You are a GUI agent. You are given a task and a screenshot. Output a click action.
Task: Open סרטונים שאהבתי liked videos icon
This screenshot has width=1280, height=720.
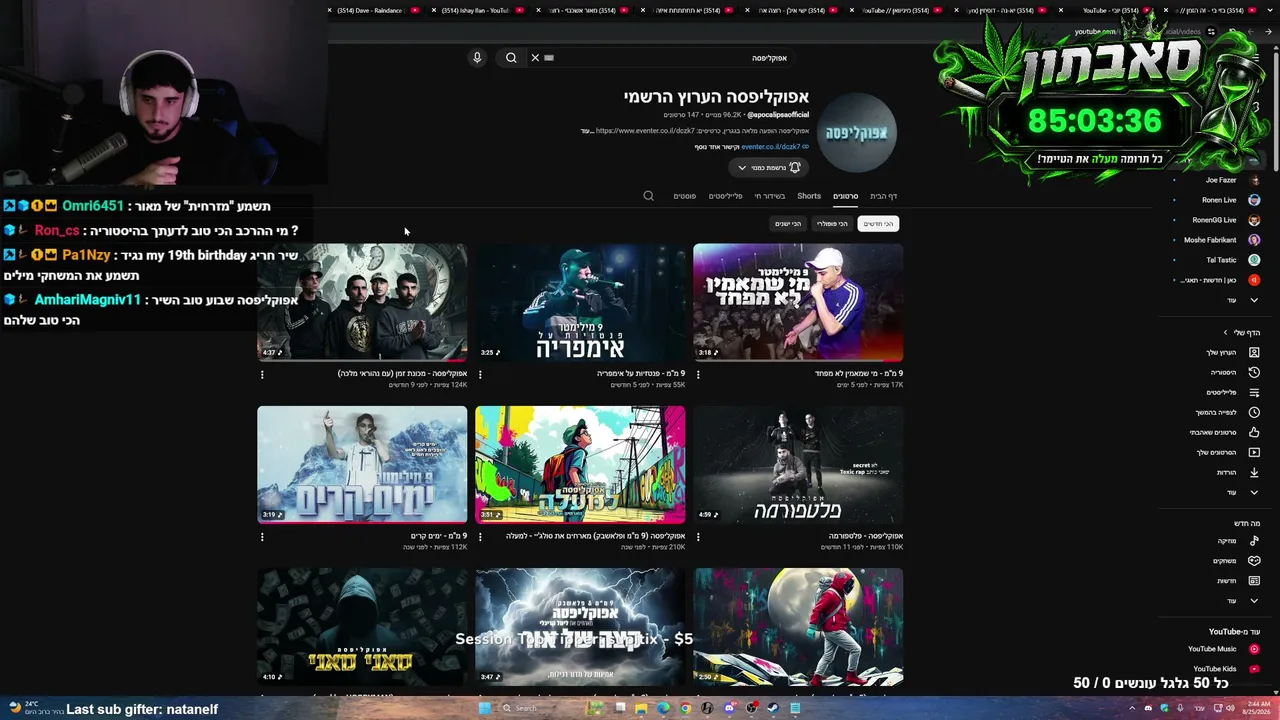1254,433
